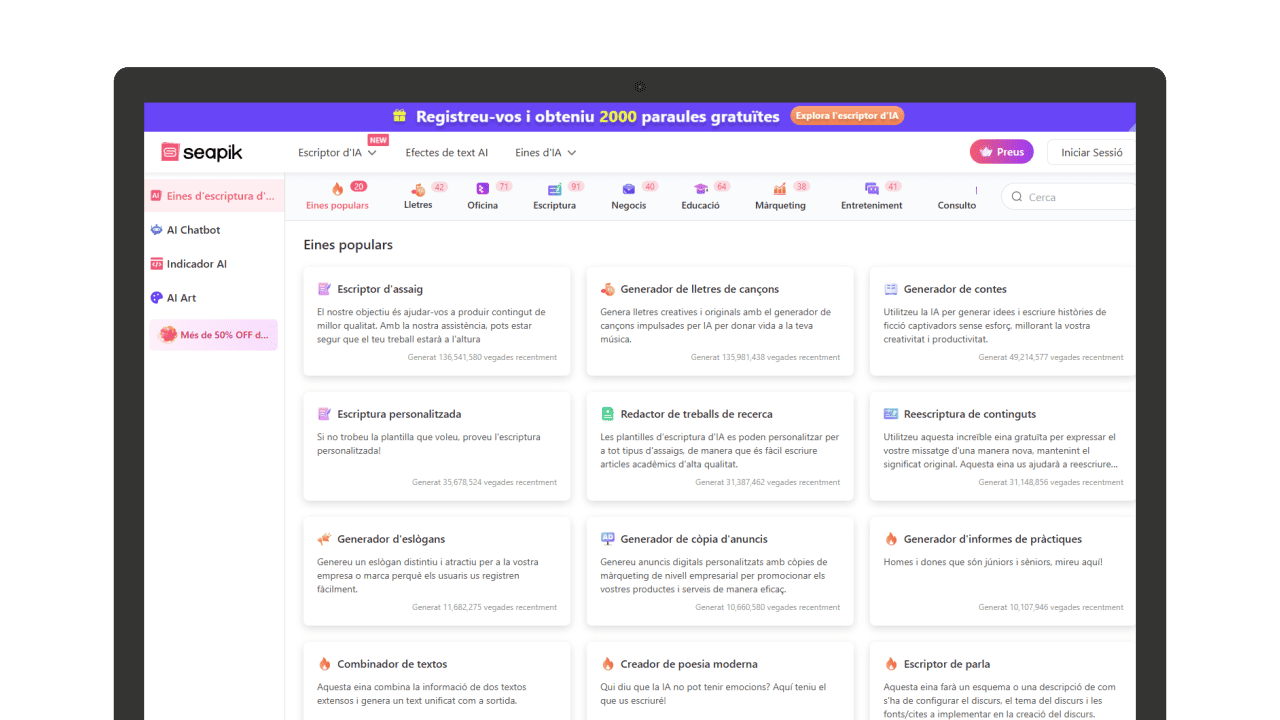Click the Explora l'escriptor d'IA banner button
1280x720 pixels.
pyautogui.click(x=847, y=115)
